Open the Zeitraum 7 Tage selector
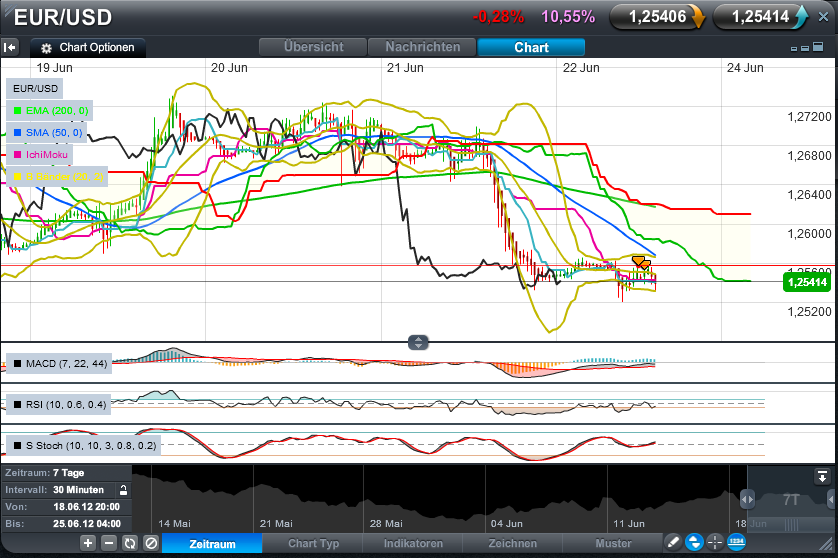The image size is (838, 558). pyautogui.click(x=66, y=473)
